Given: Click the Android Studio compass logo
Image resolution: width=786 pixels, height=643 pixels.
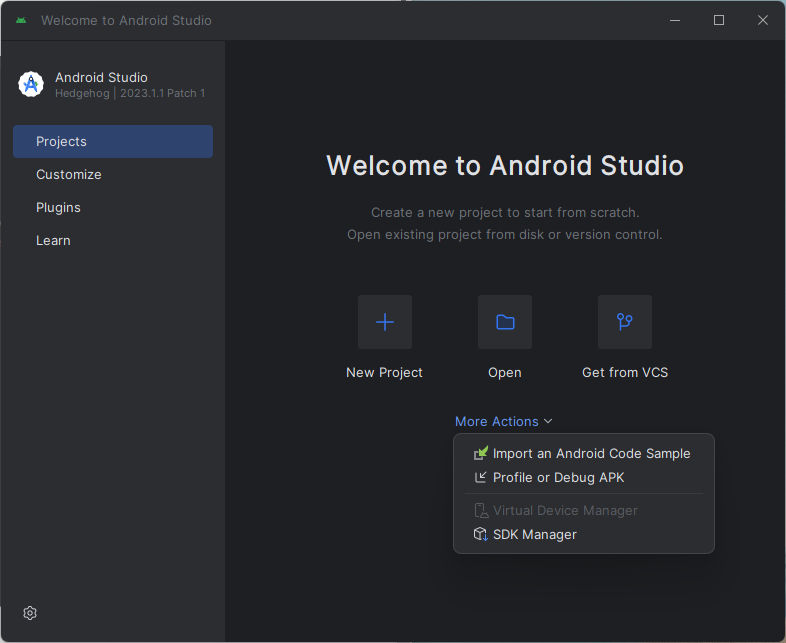Looking at the screenshot, I should coord(31,84).
